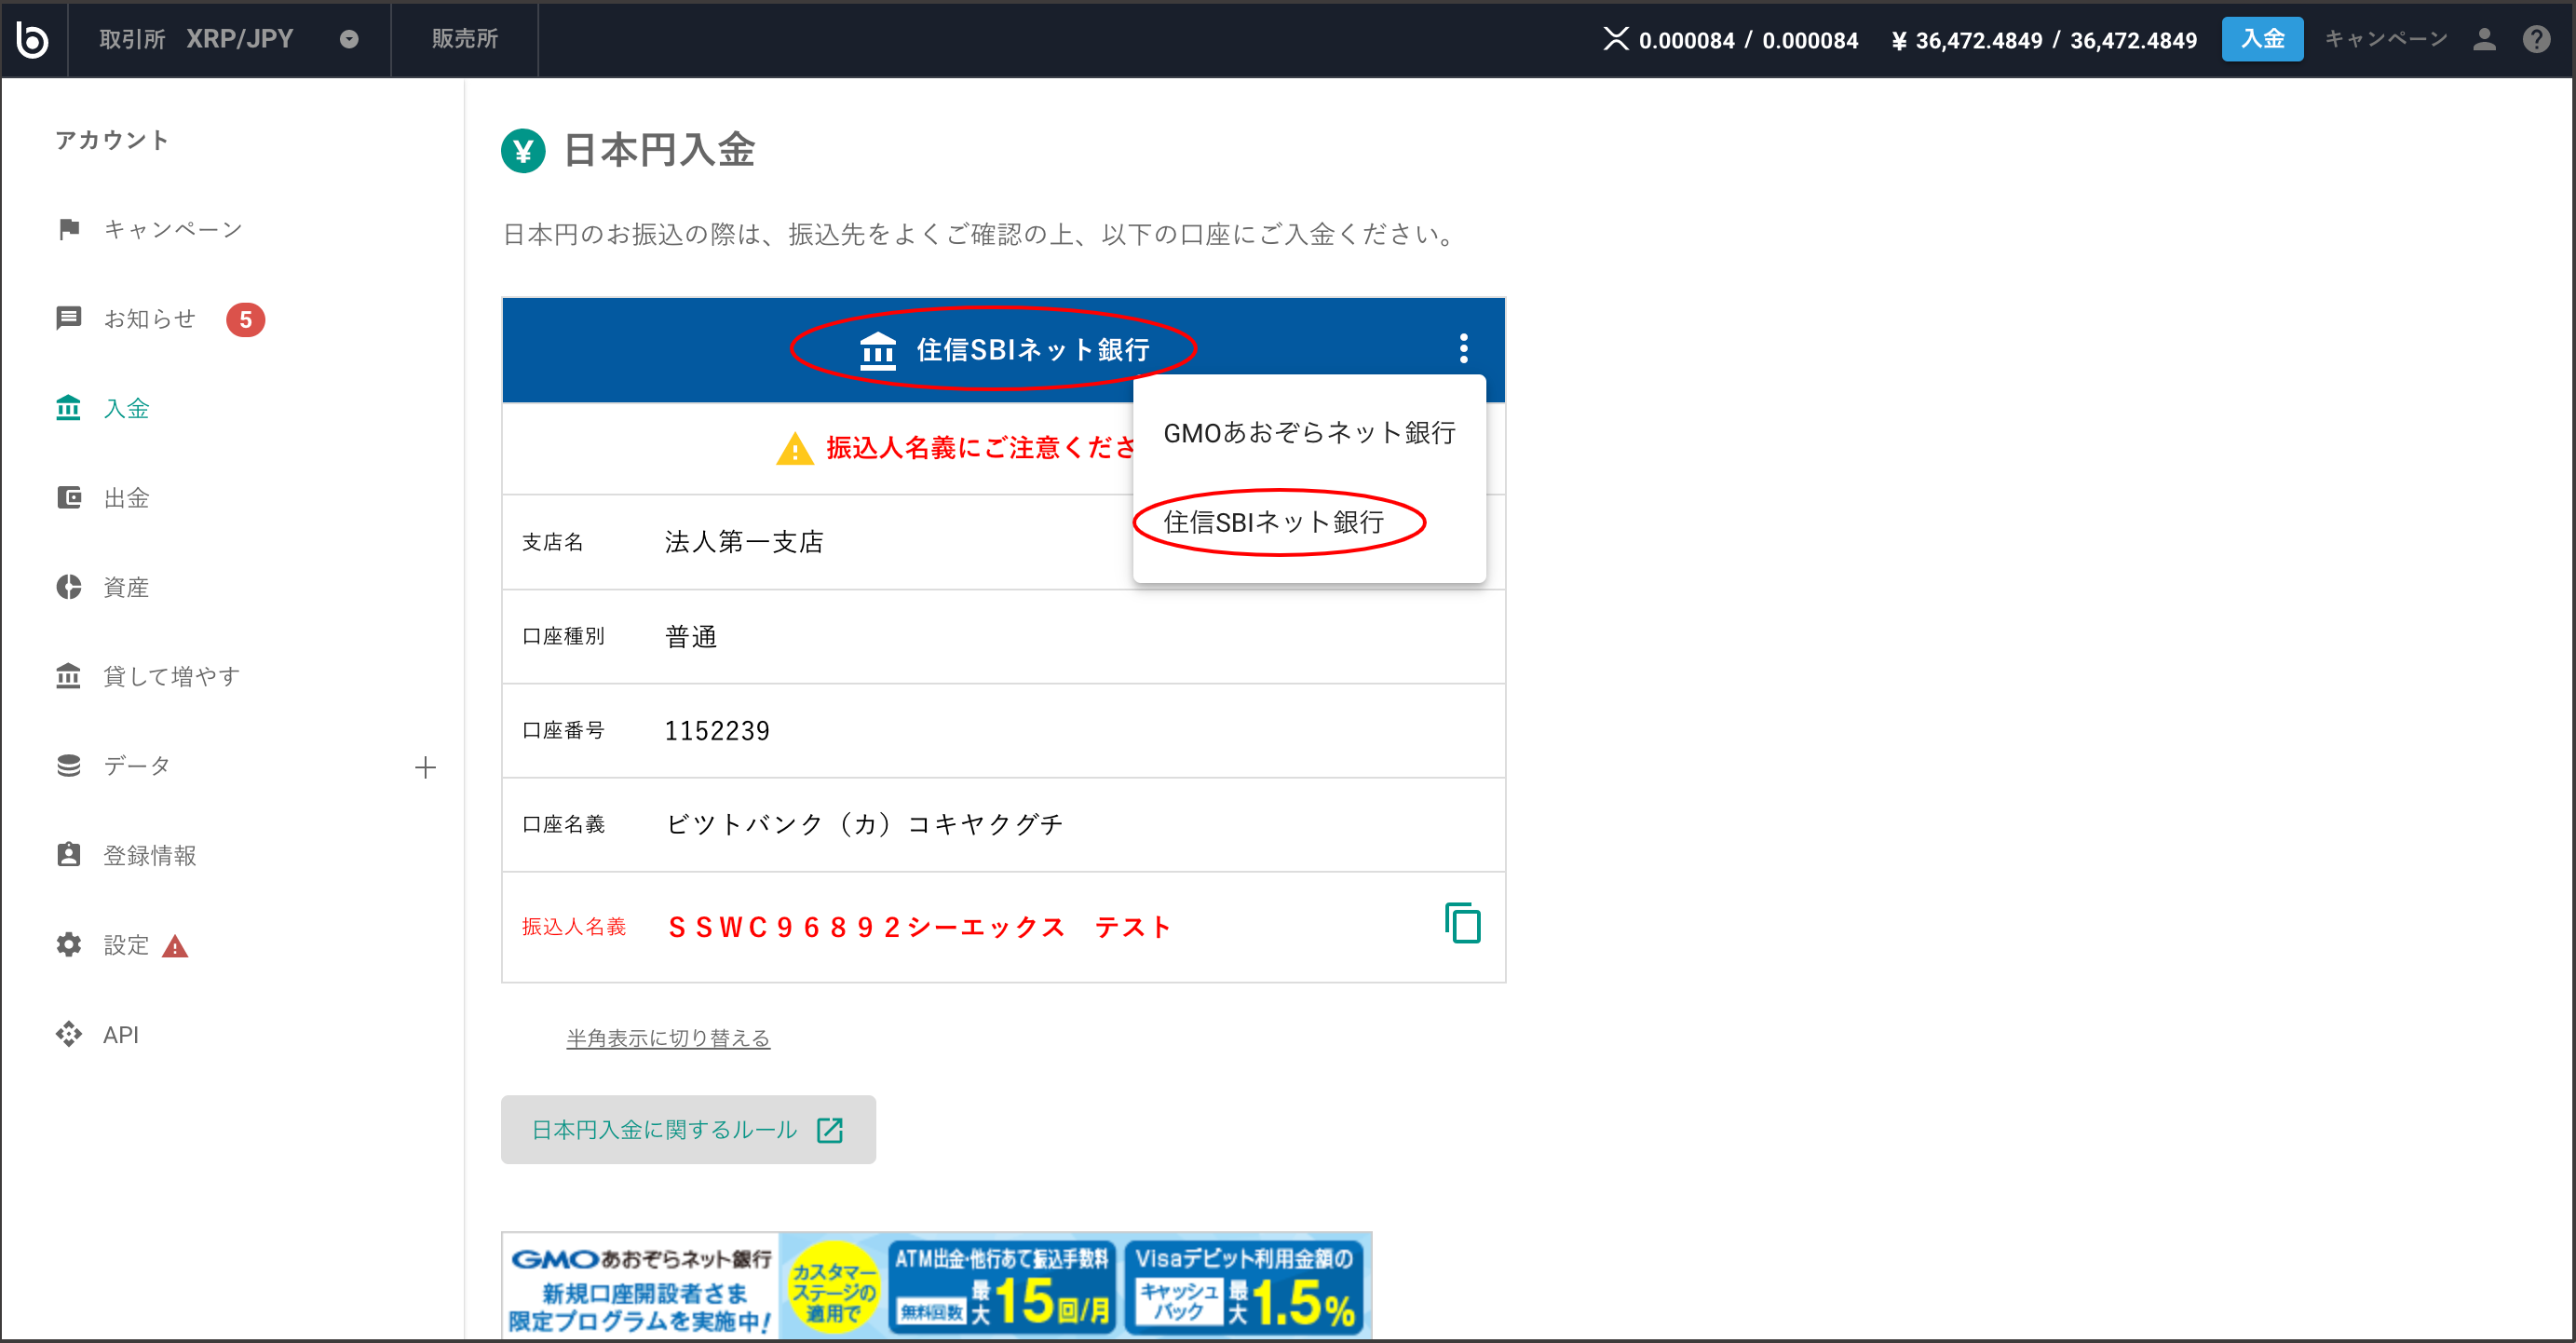
Task: Copy 振込人名義 using the copy icon
Action: [x=1463, y=923]
